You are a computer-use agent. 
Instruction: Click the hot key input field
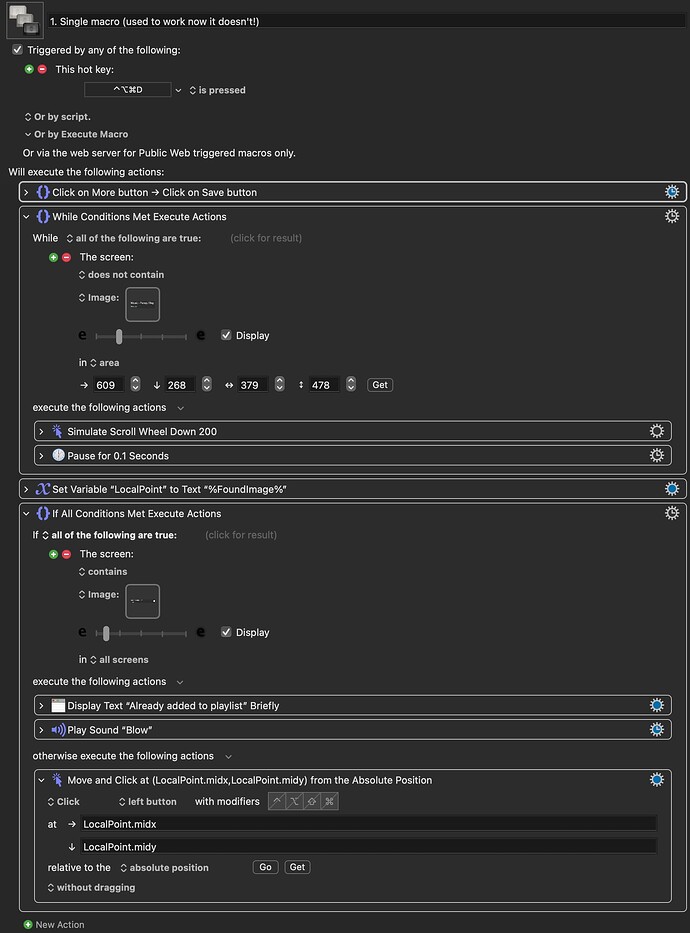click(x=127, y=90)
